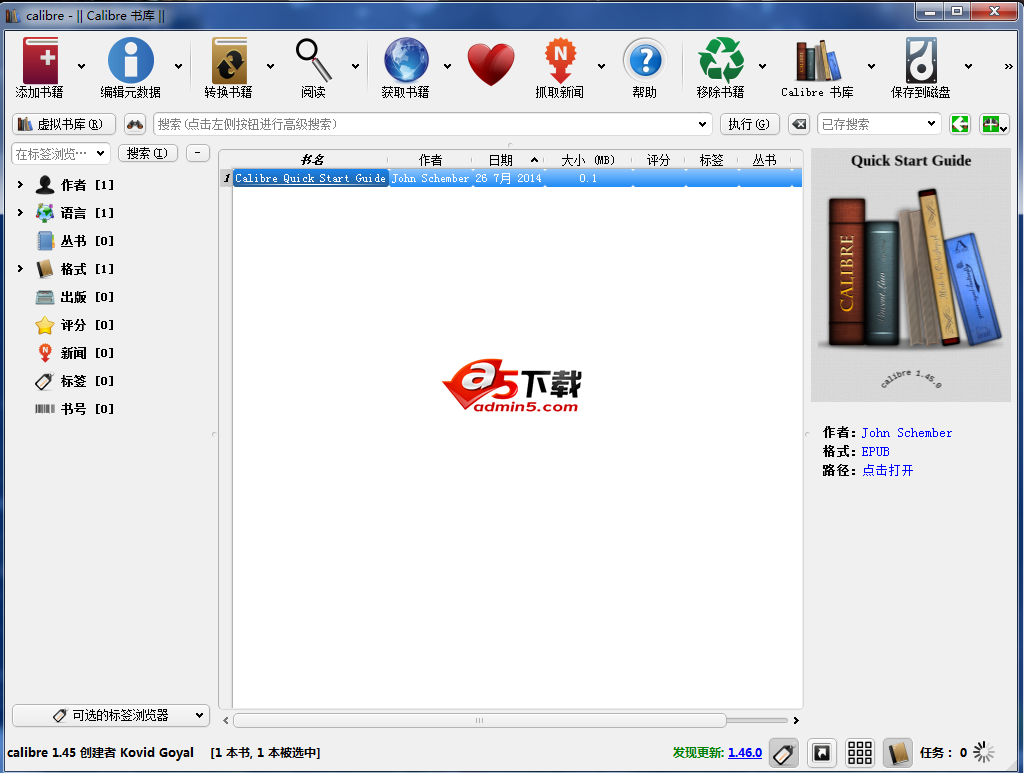Expand the Languages (语言) tree node
Viewport: 1024px width, 773px height.
tap(20, 213)
